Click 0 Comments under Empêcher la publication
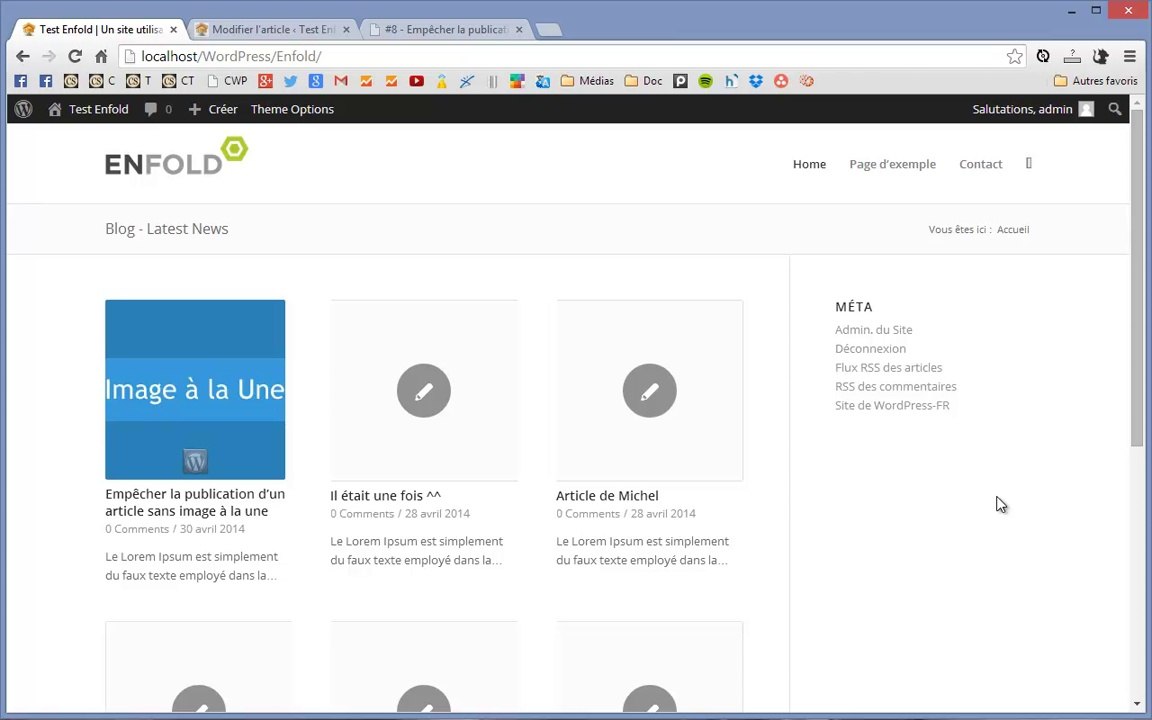 (x=137, y=529)
